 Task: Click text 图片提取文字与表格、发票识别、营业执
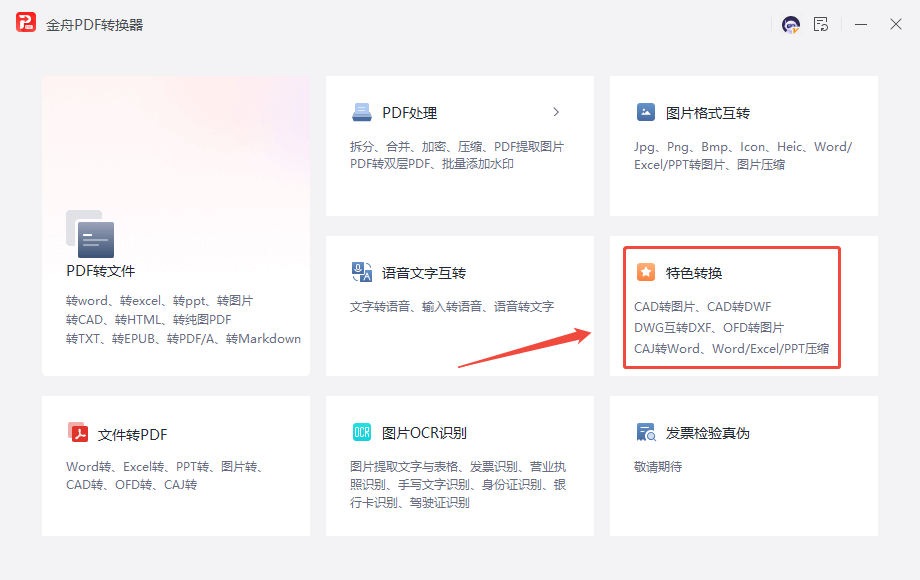[458, 466]
